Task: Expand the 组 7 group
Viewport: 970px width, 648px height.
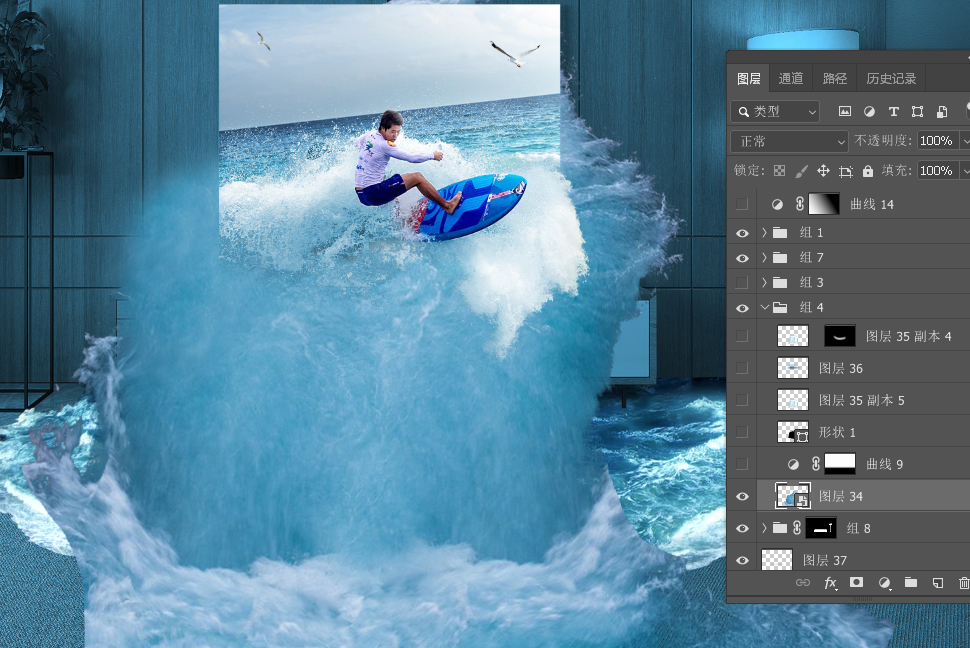Action: pyautogui.click(x=765, y=258)
